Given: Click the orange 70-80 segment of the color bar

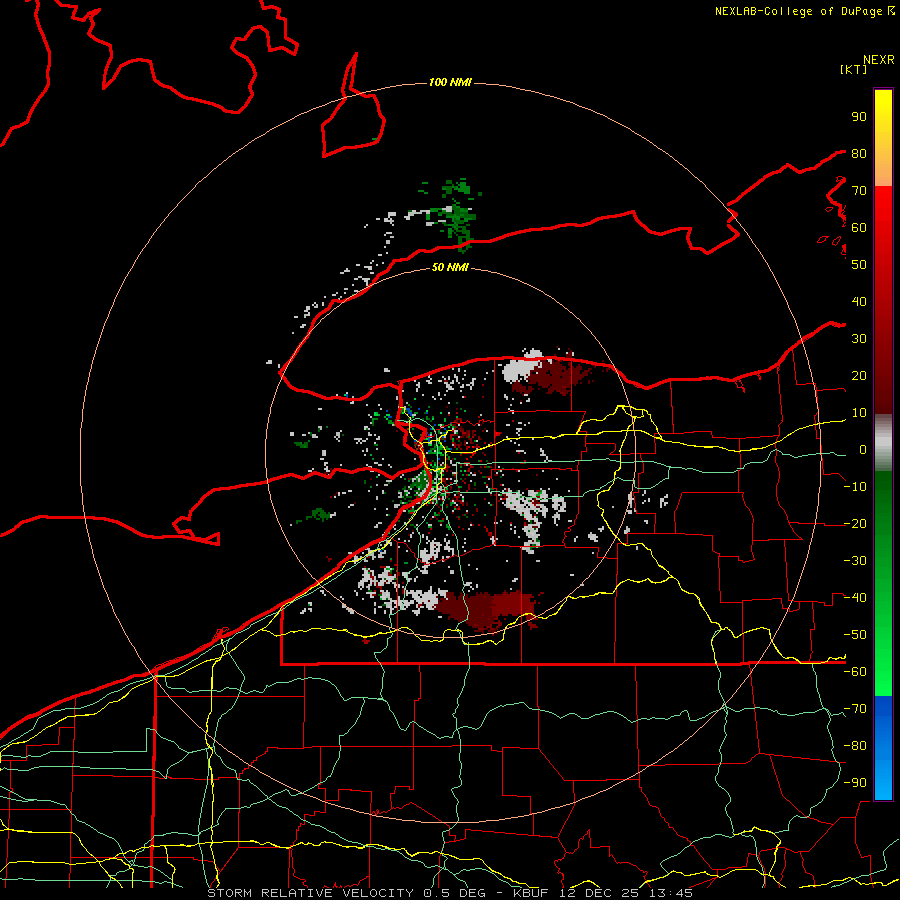Looking at the screenshot, I should (883, 169).
